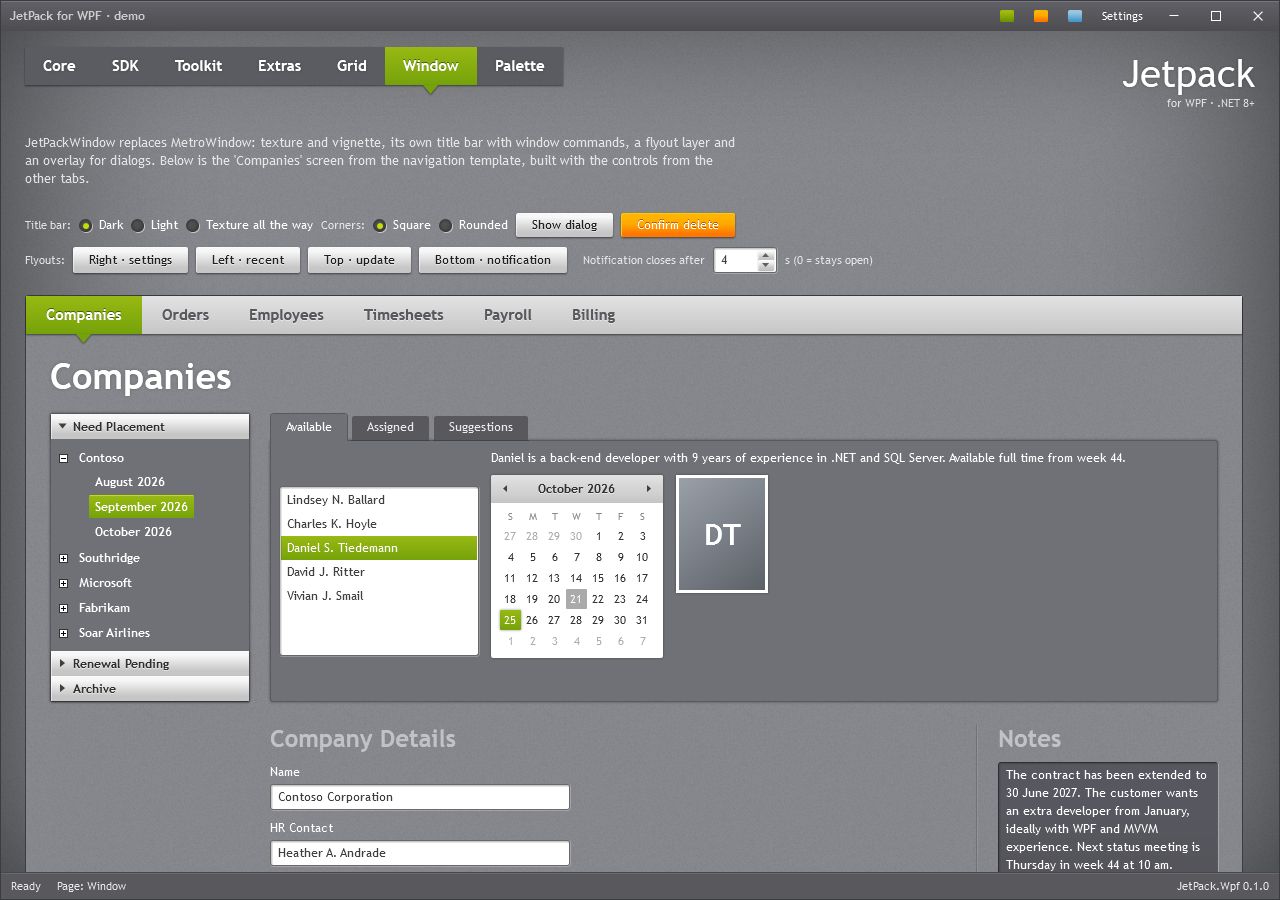Click the Show dialog button
The height and width of the screenshot is (900, 1280).
click(564, 225)
